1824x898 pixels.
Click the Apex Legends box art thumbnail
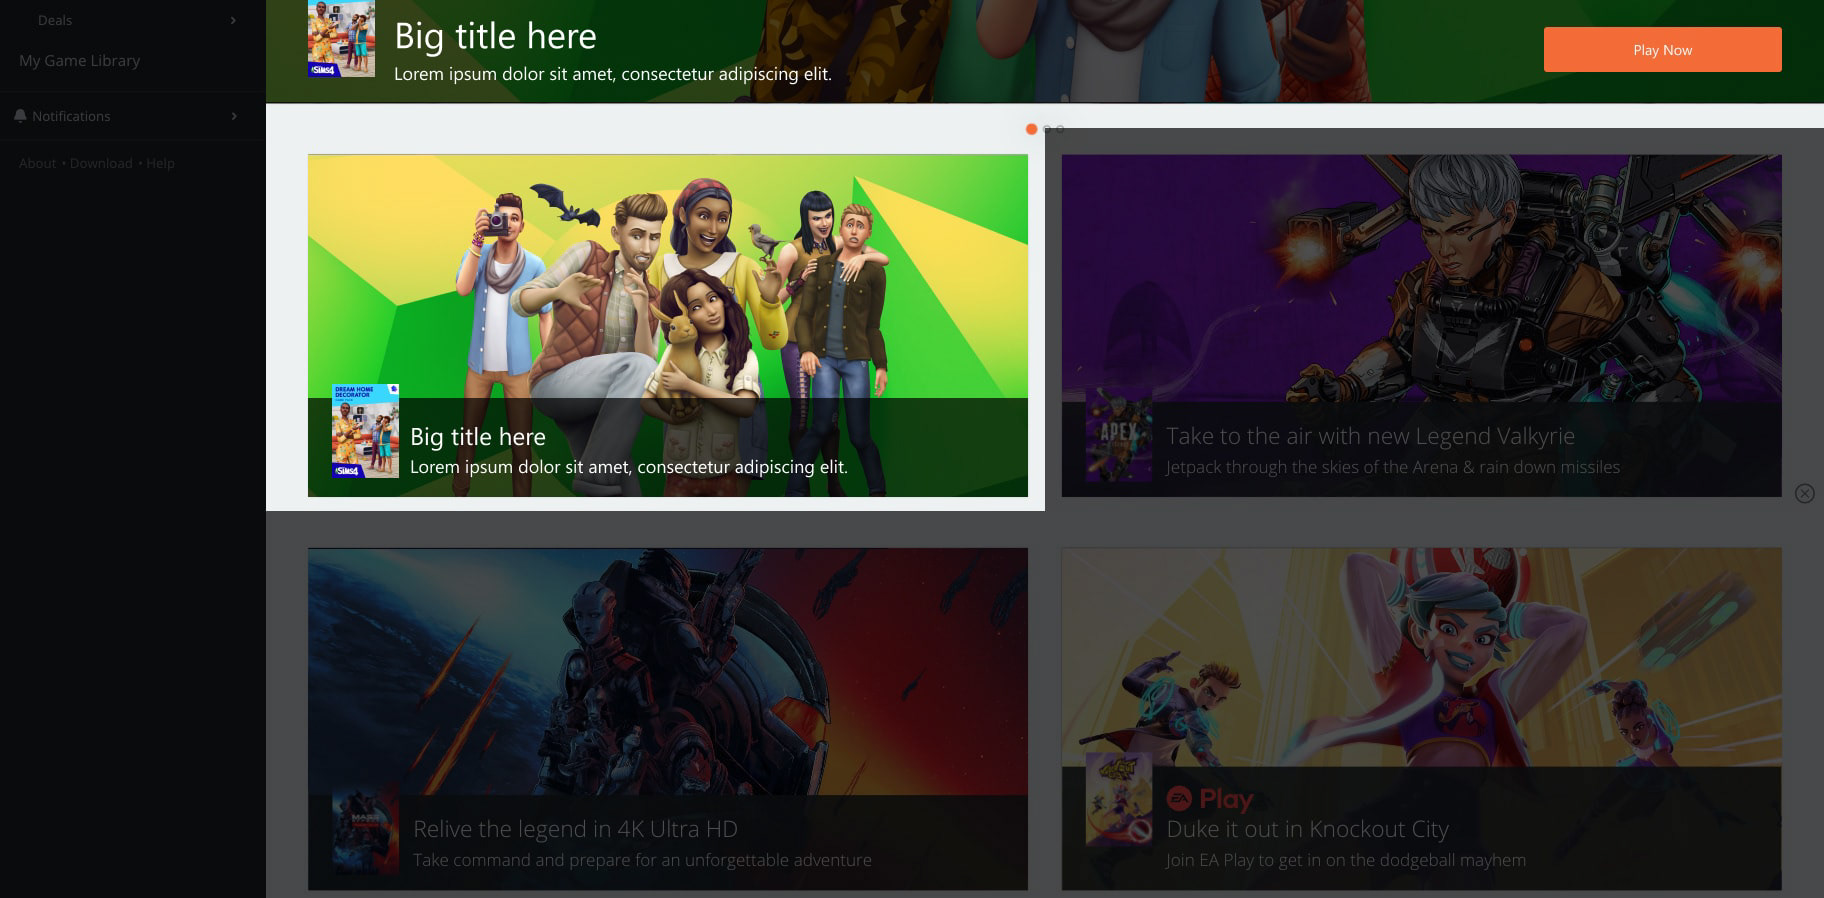click(x=1119, y=436)
